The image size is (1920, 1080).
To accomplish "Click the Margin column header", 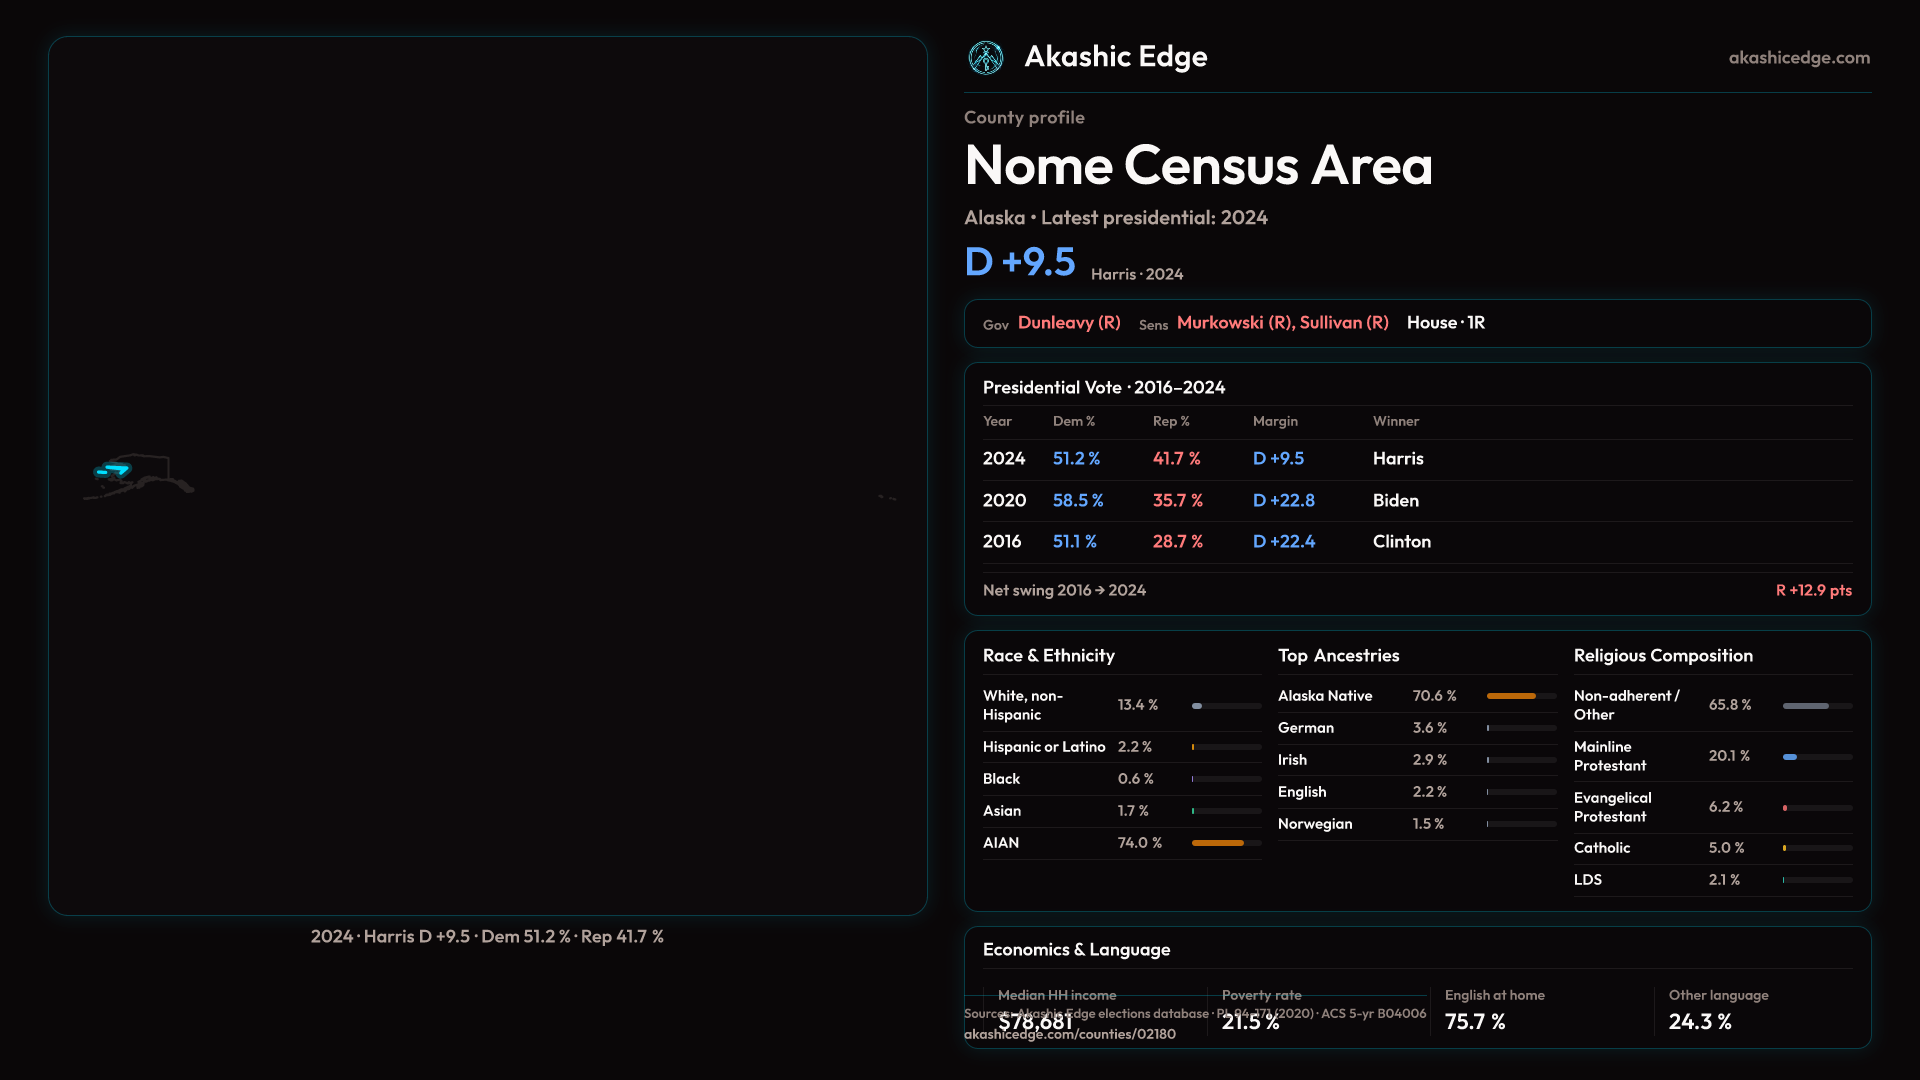I will tap(1275, 421).
